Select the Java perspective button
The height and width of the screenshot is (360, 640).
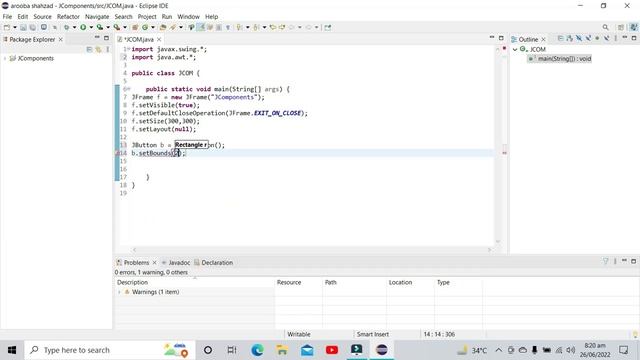(x=633, y=27)
